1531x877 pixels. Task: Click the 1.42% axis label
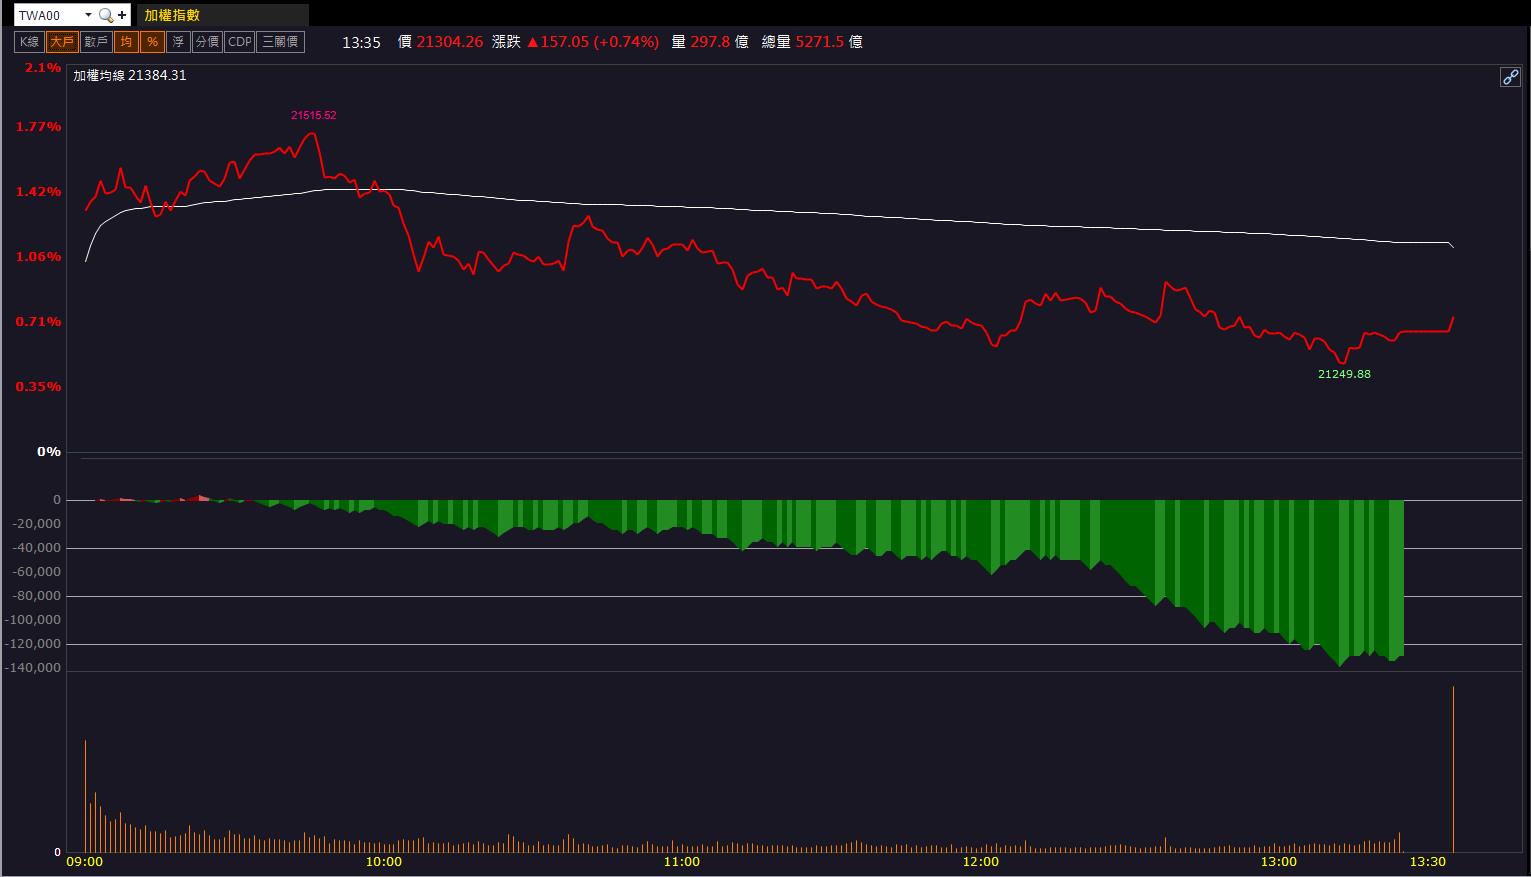point(39,192)
